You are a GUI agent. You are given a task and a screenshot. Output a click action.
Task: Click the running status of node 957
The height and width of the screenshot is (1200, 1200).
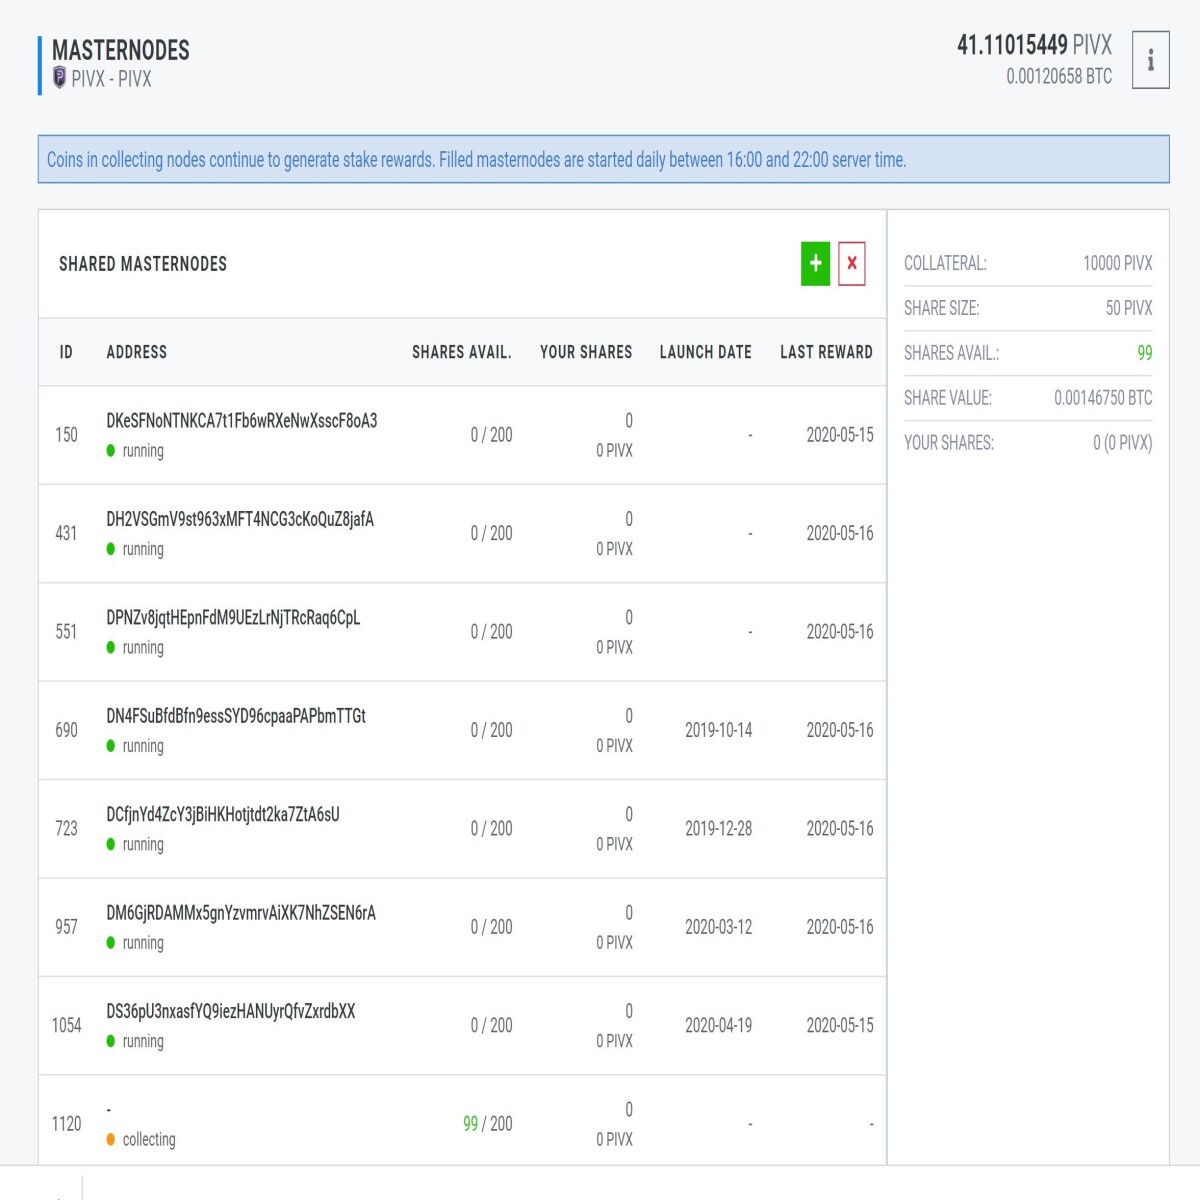coord(143,943)
